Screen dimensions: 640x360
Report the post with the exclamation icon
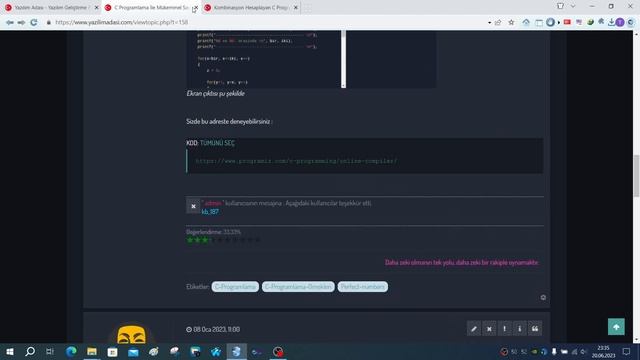tap(504, 329)
